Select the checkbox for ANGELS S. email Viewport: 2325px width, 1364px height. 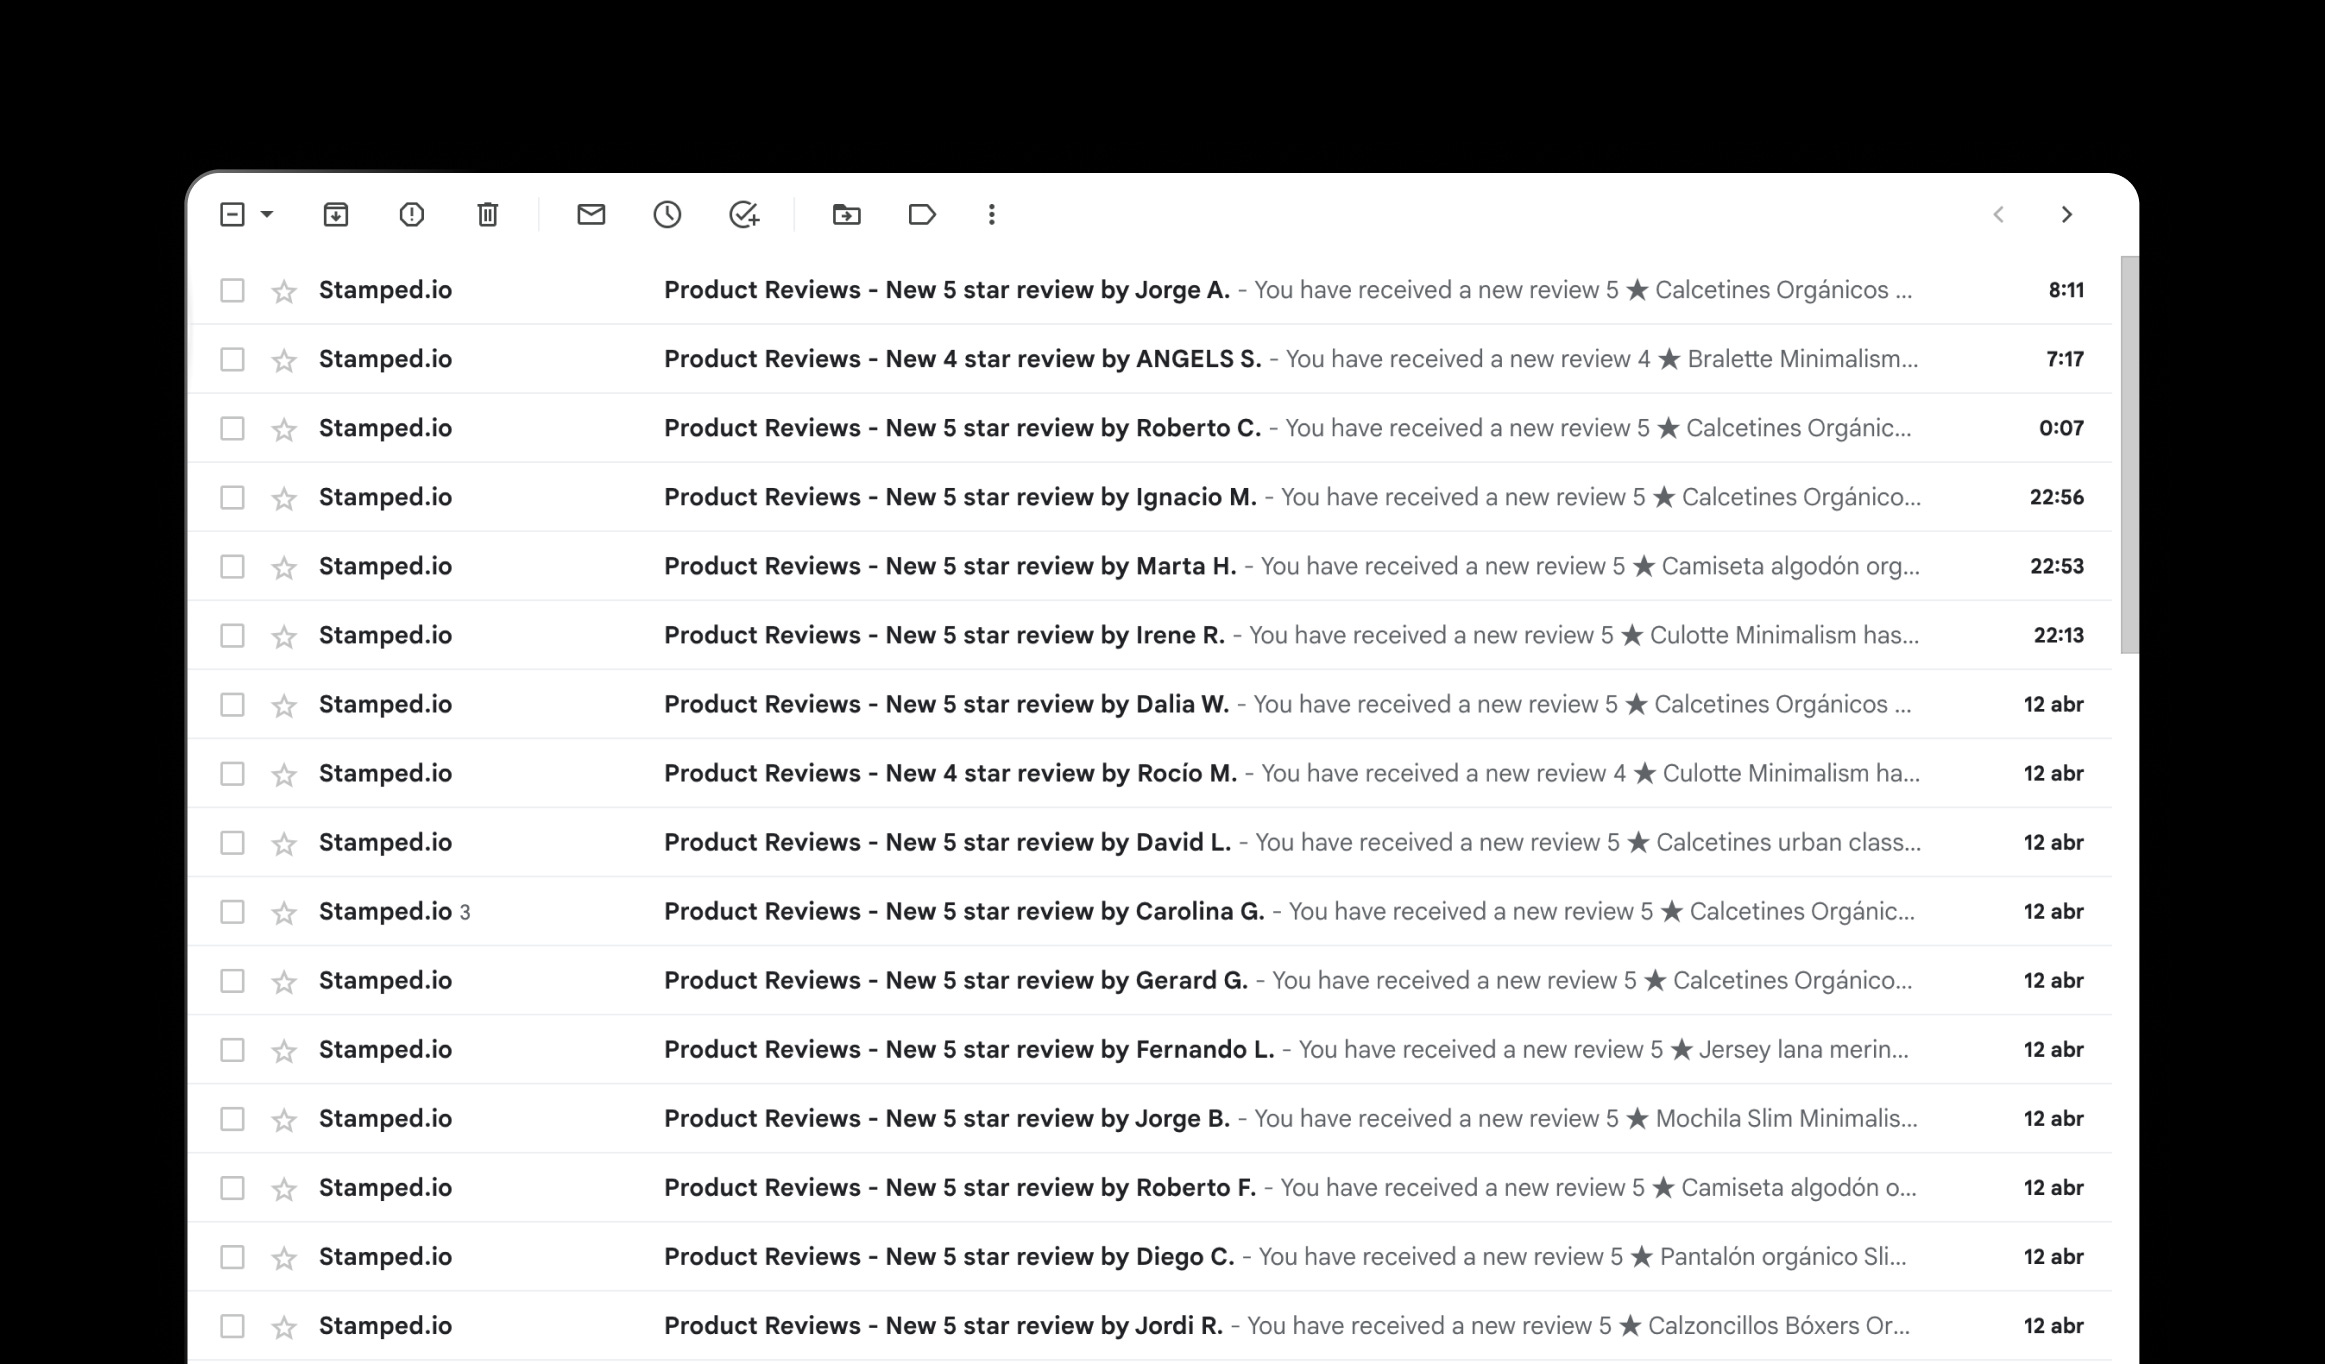point(232,359)
